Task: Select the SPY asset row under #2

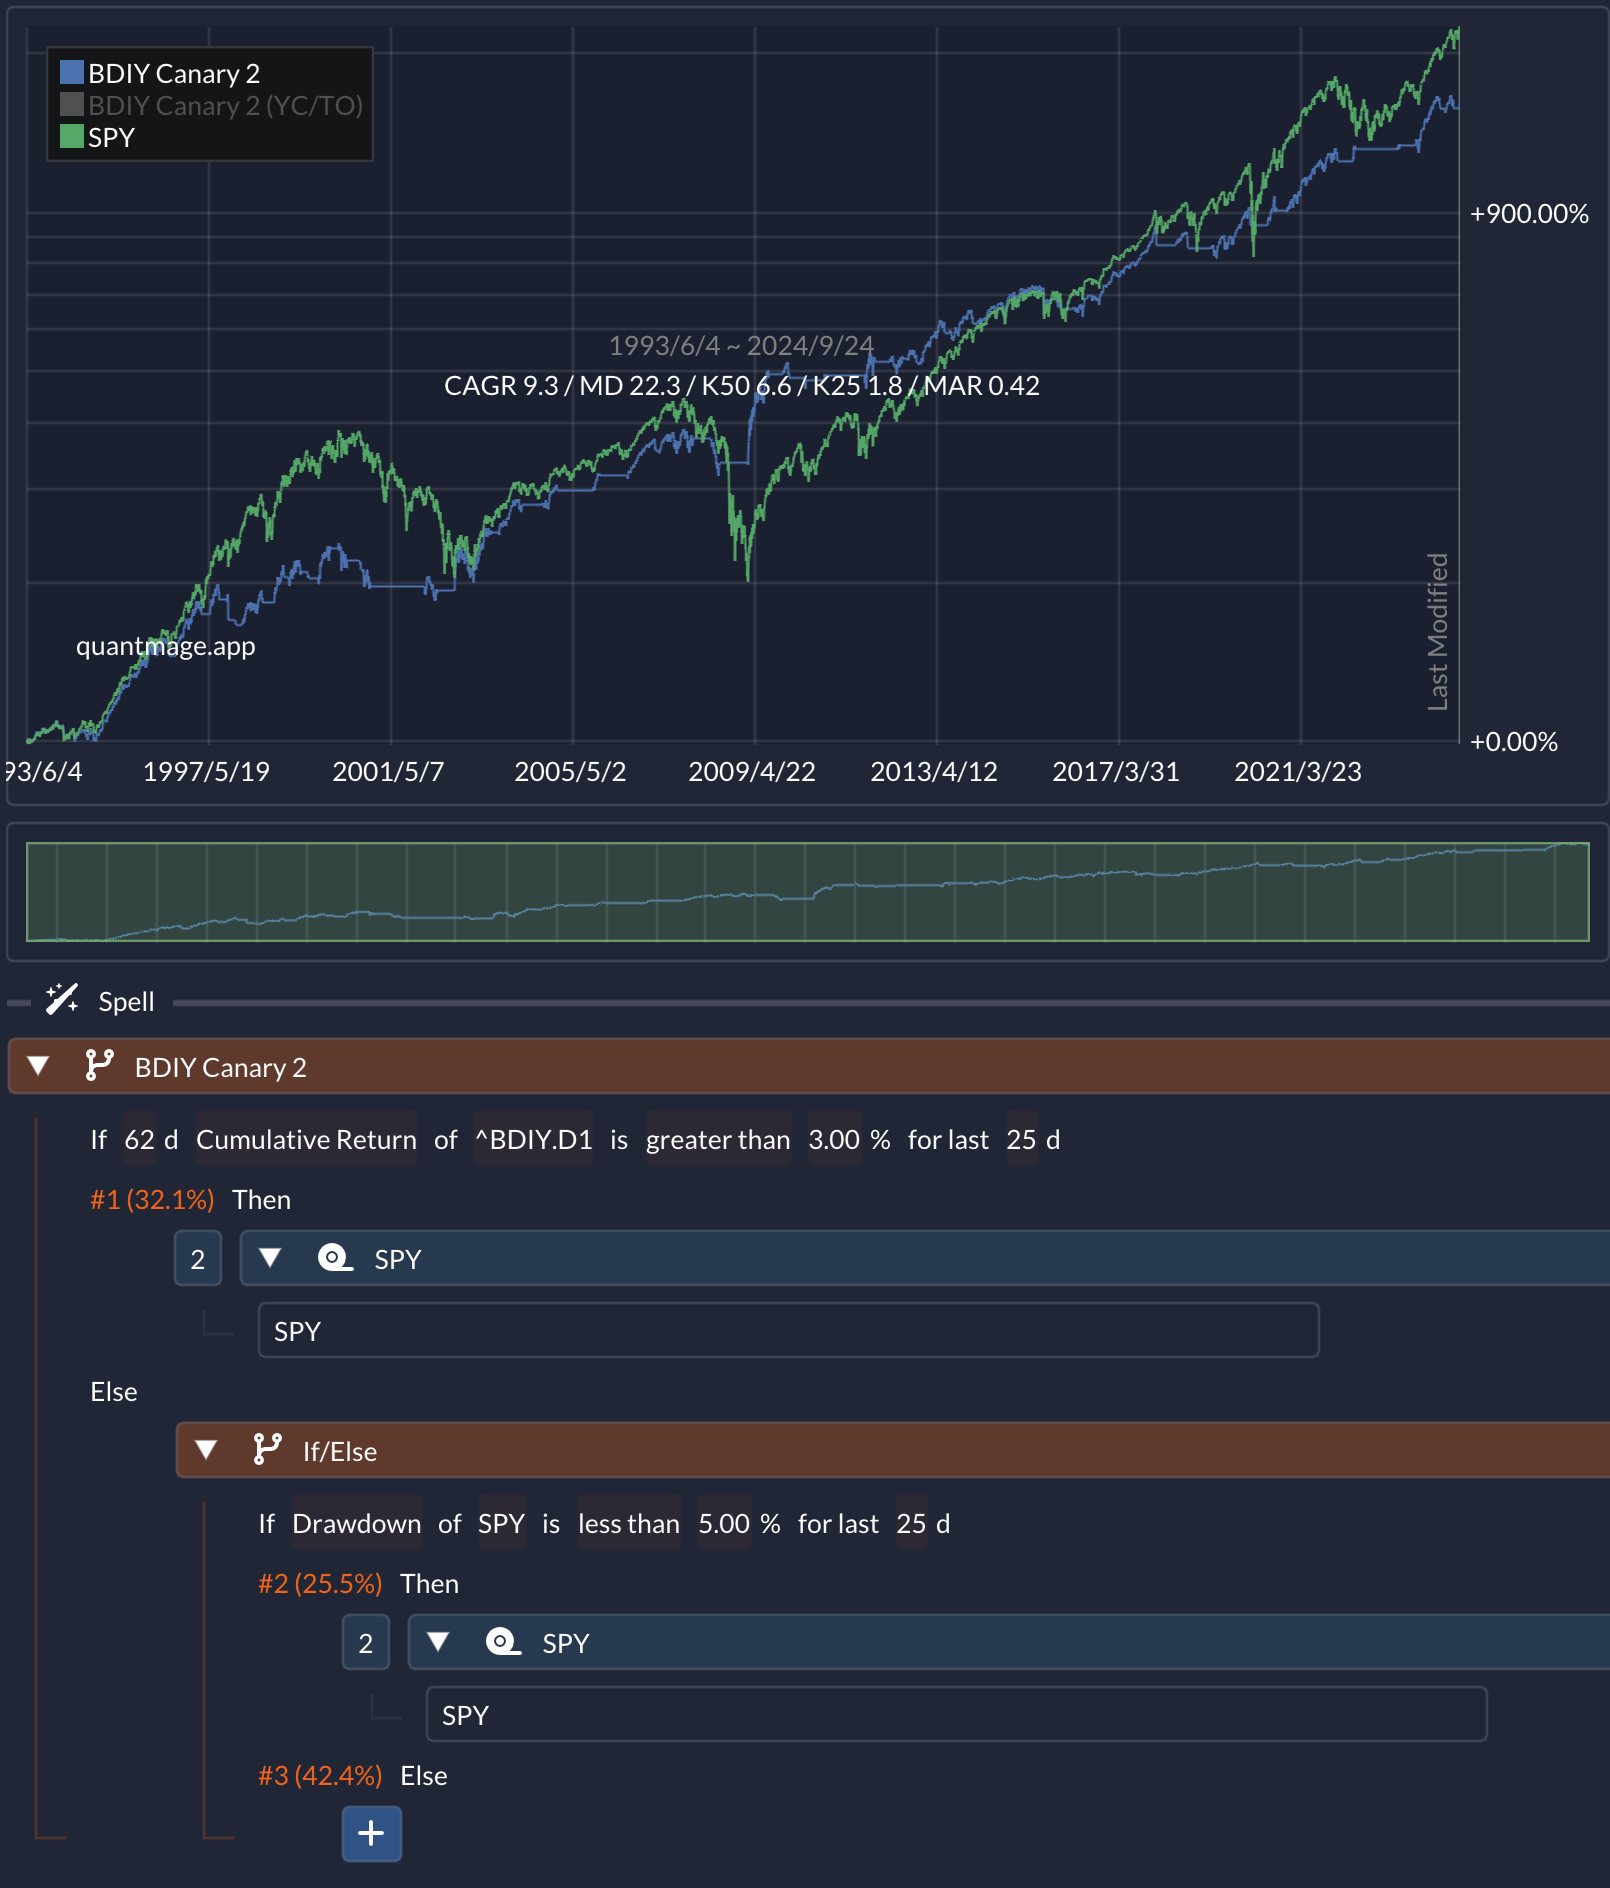Action: (x=956, y=1714)
